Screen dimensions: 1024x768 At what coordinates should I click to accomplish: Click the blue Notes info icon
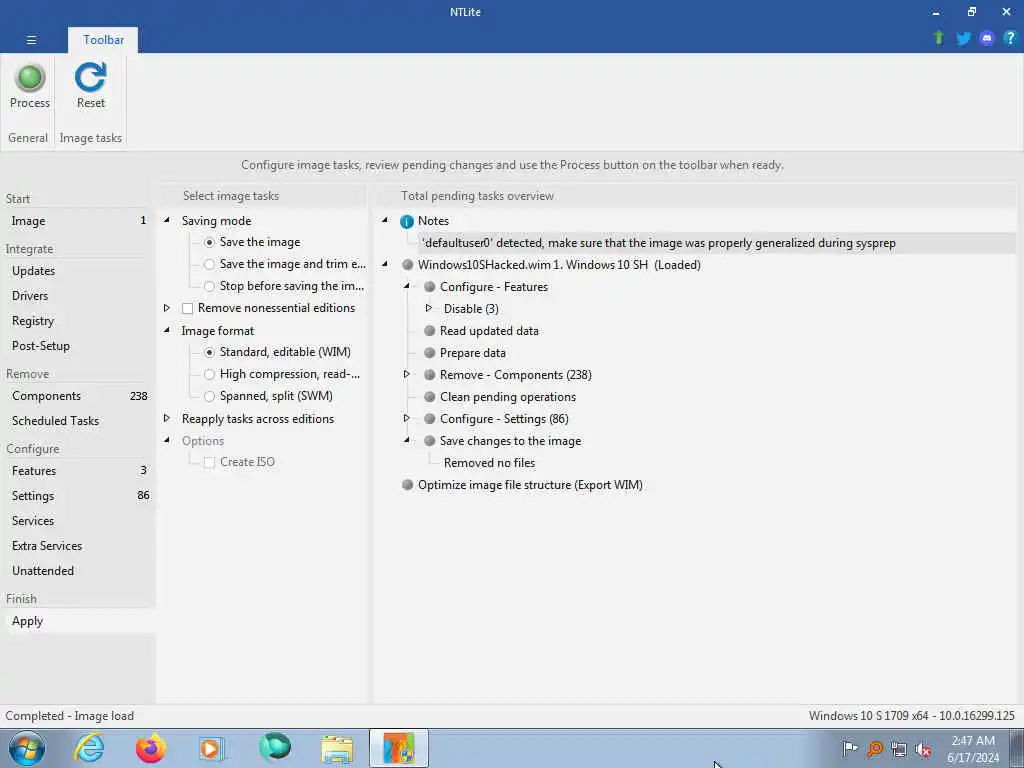(x=407, y=221)
